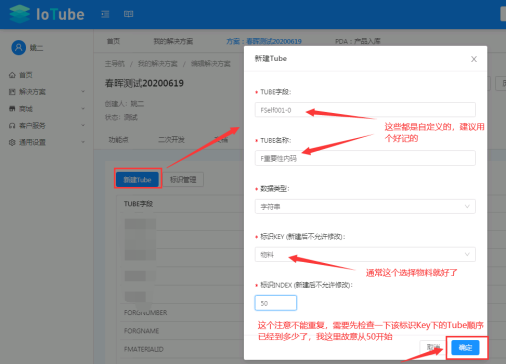
Task: Click the 主导航 breadcrumb link
Action: pyautogui.click(x=115, y=64)
